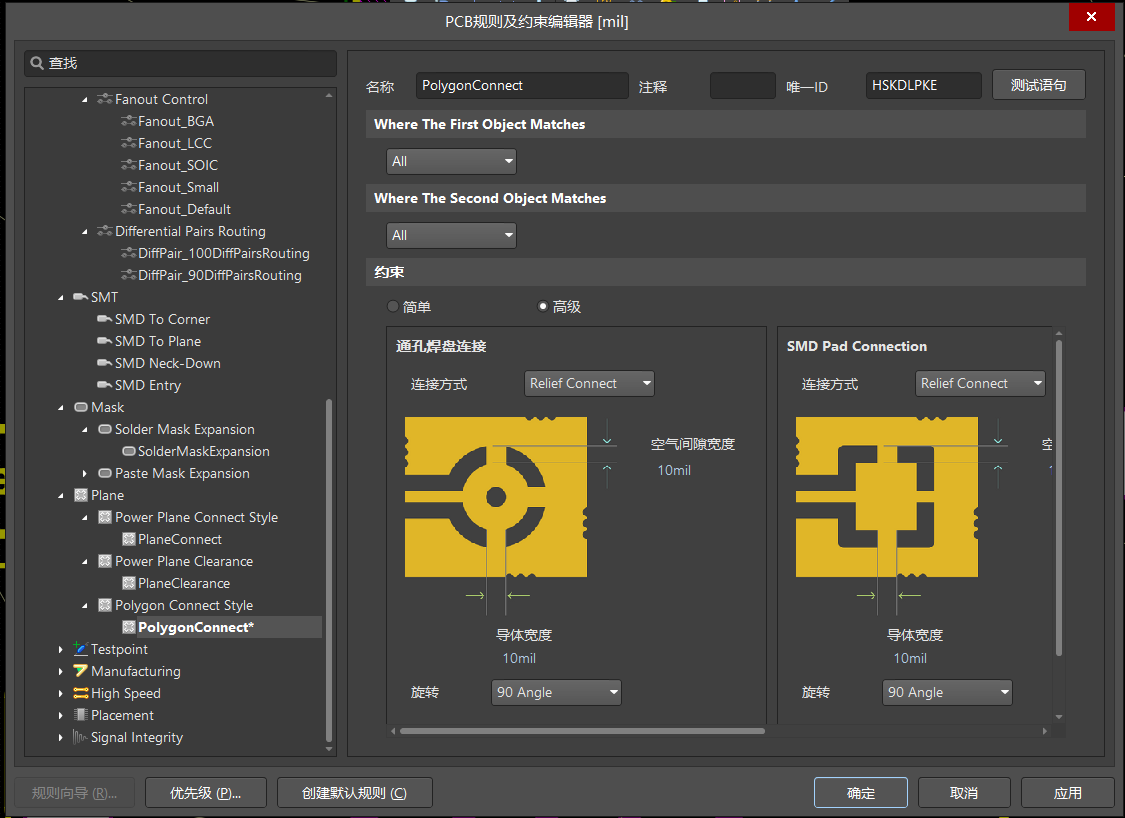Image resolution: width=1125 pixels, height=818 pixels.
Task: Click the PlaneConnect rule icon
Action: coord(129,540)
